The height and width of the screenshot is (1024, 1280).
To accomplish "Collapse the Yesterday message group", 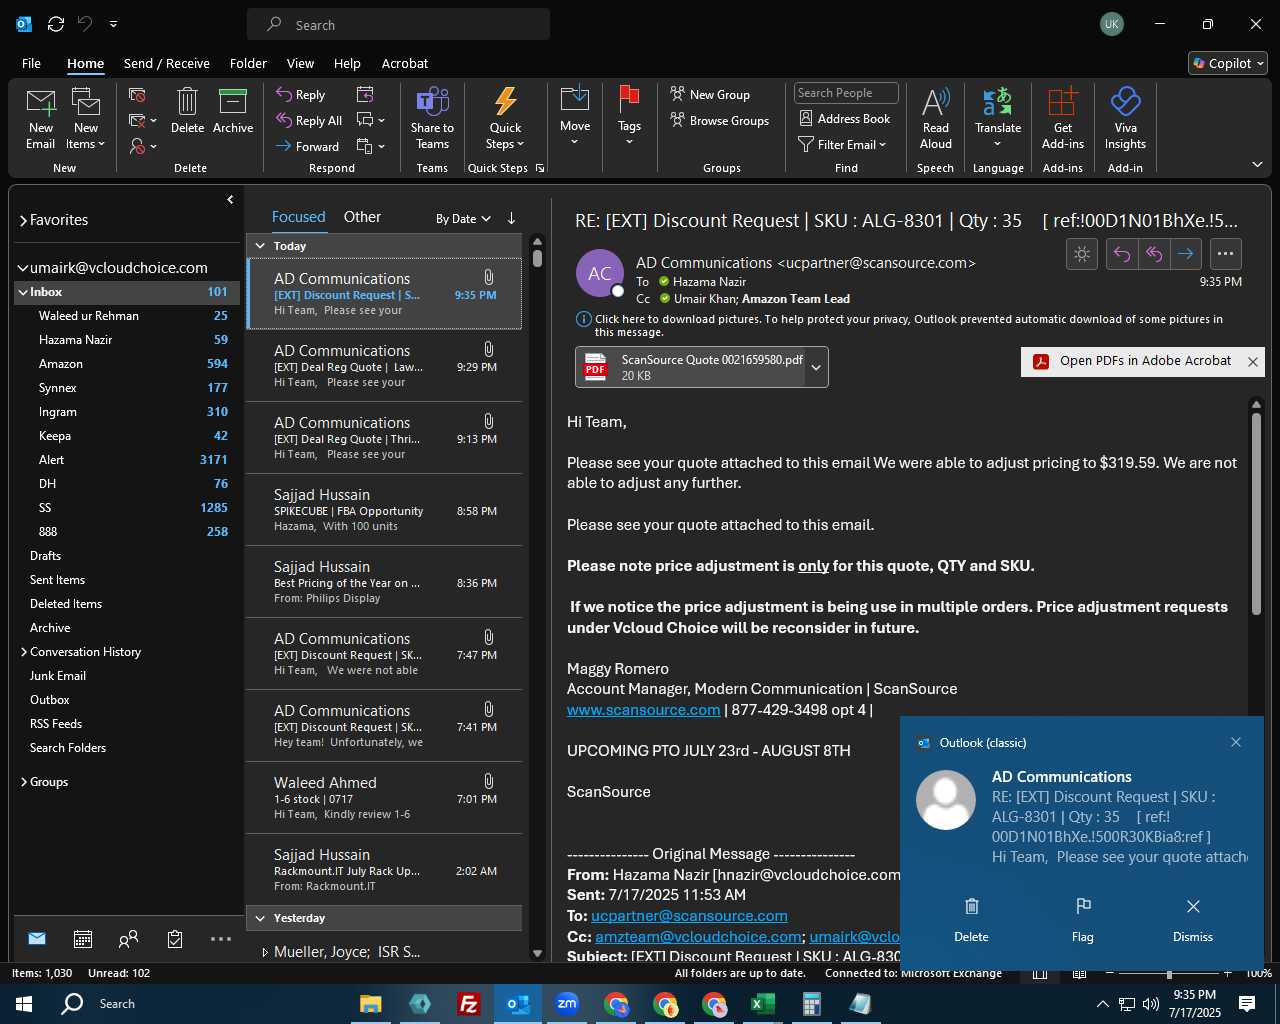I will point(260,918).
